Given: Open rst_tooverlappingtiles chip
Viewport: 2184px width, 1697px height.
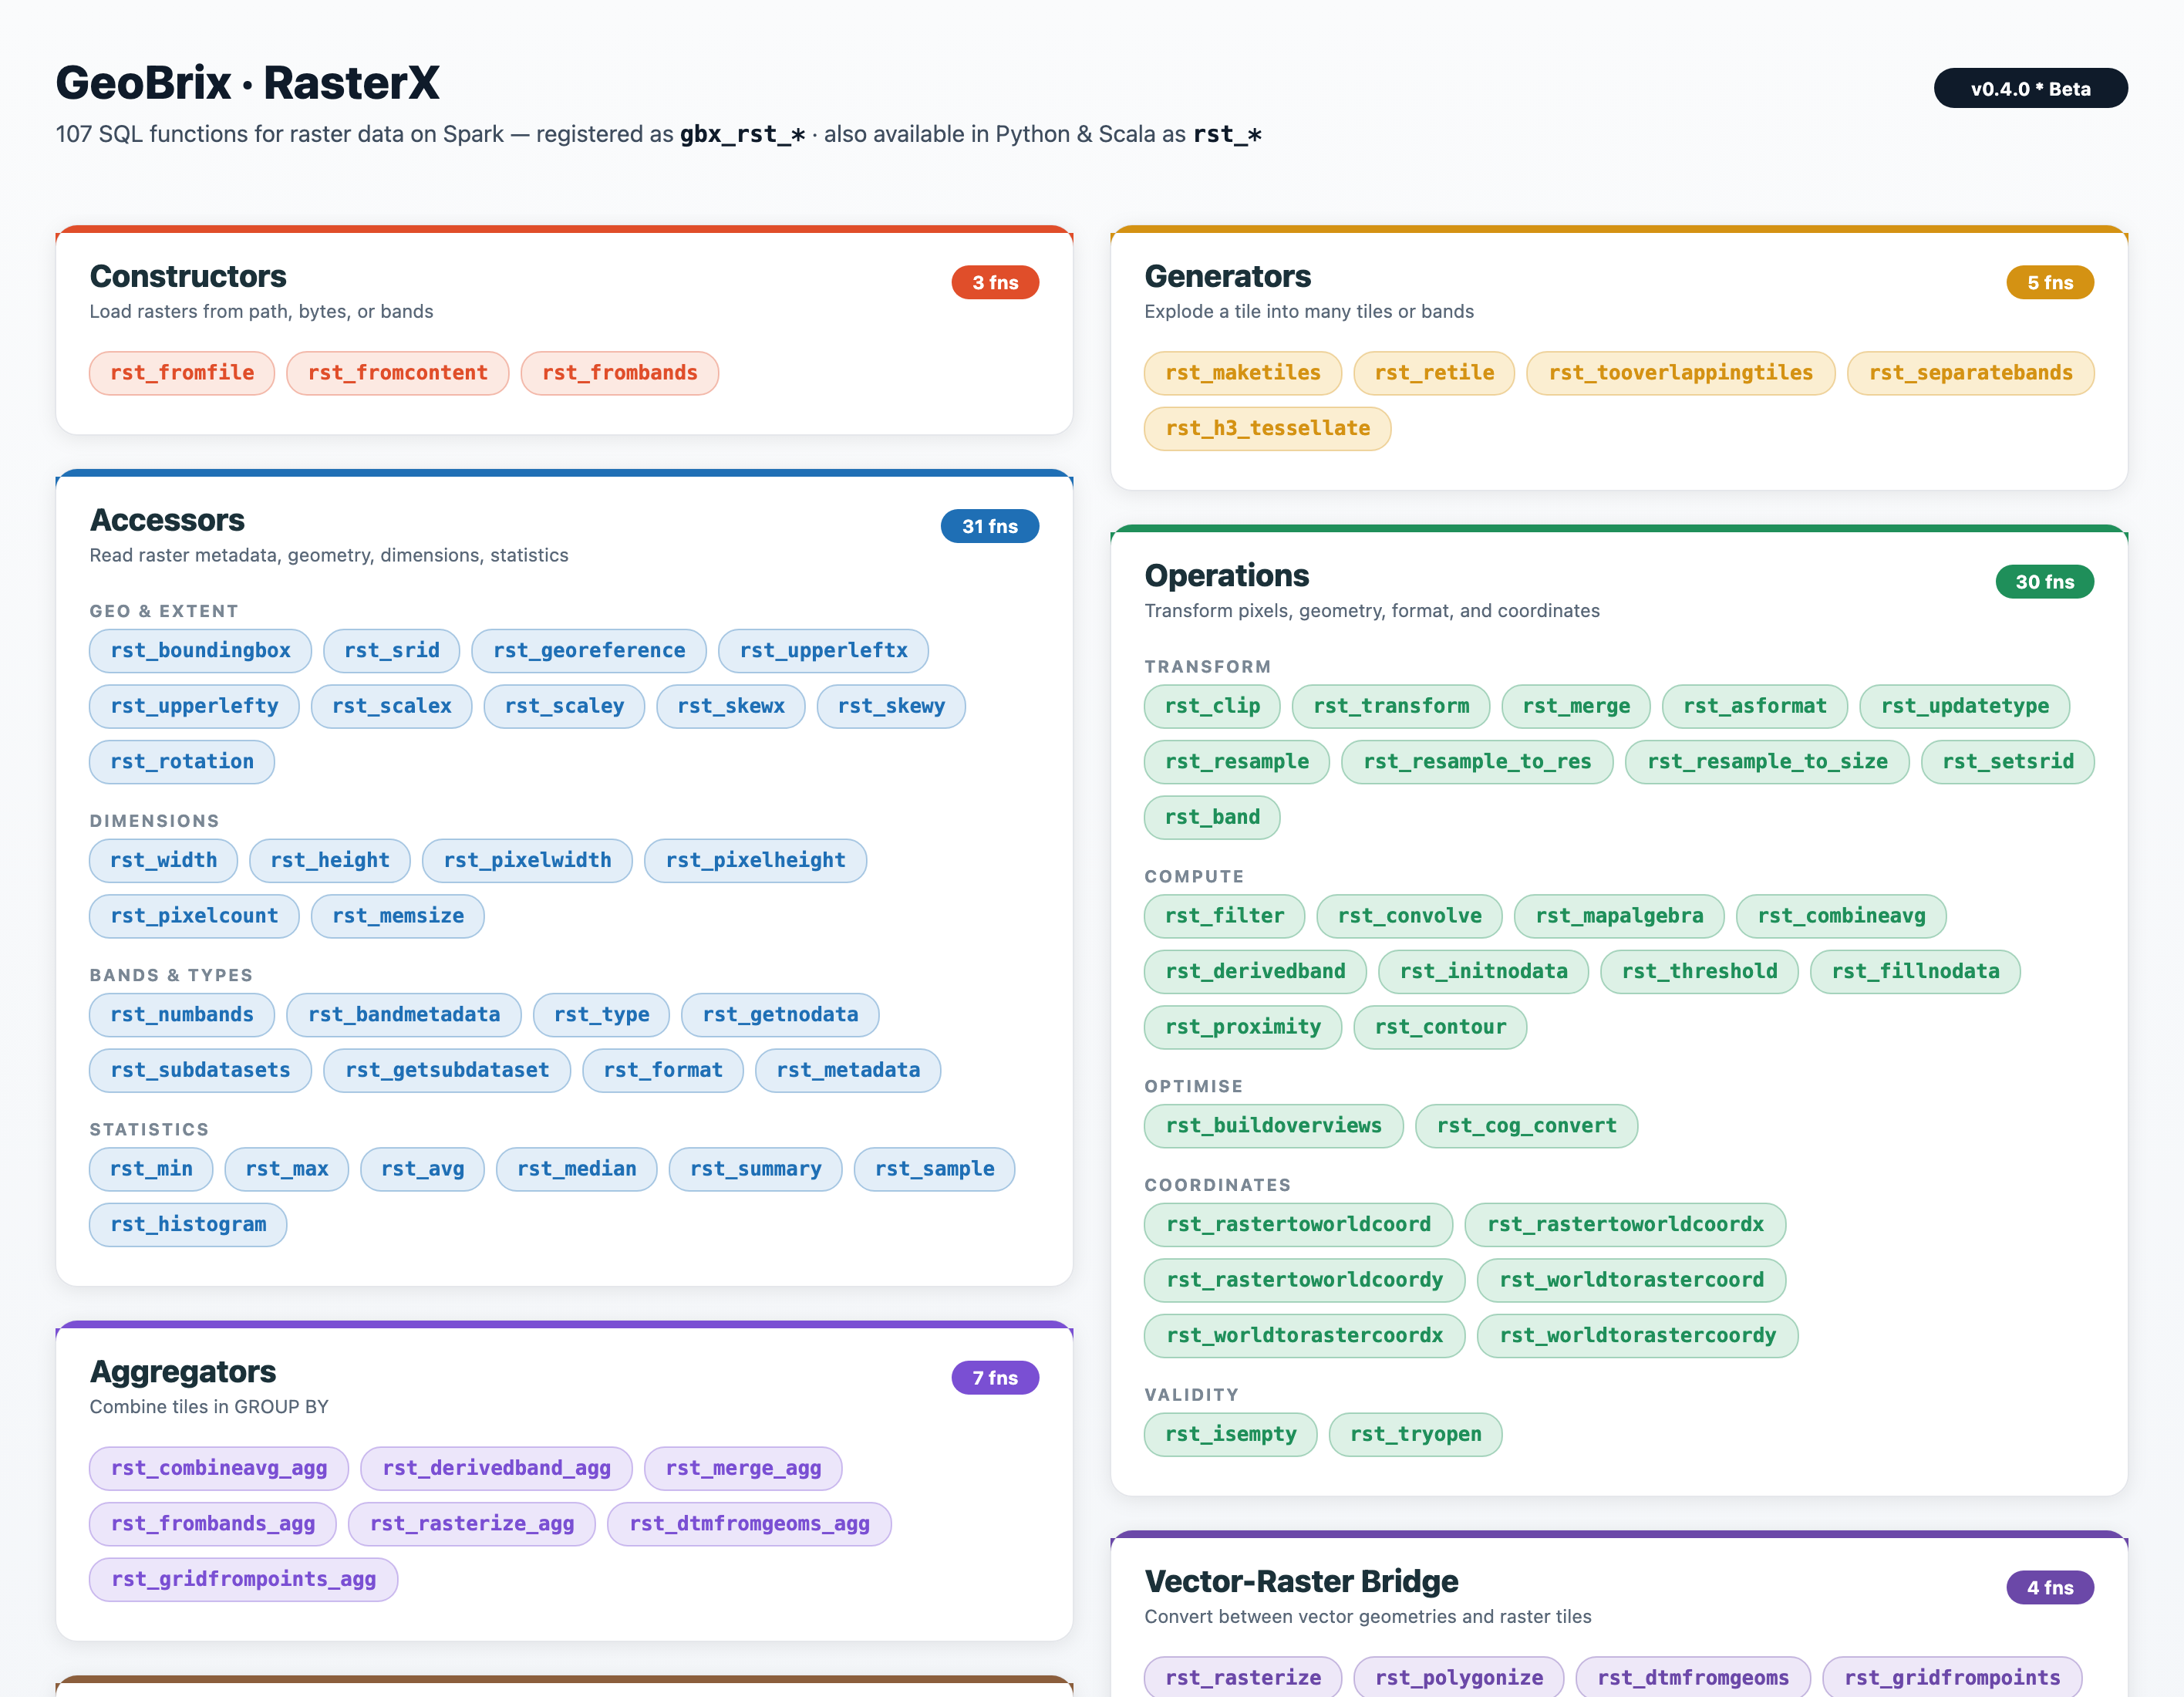Looking at the screenshot, I should point(1681,373).
